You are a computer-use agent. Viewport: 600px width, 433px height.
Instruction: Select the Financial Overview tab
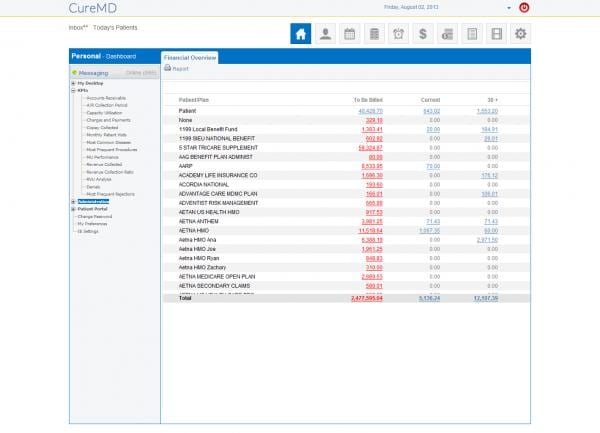click(x=190, y=57)
